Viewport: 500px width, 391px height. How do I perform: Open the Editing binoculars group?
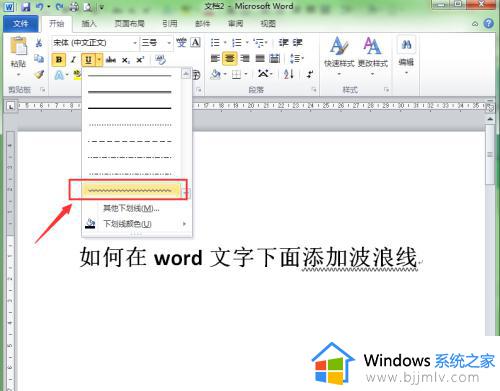(406, 55)
